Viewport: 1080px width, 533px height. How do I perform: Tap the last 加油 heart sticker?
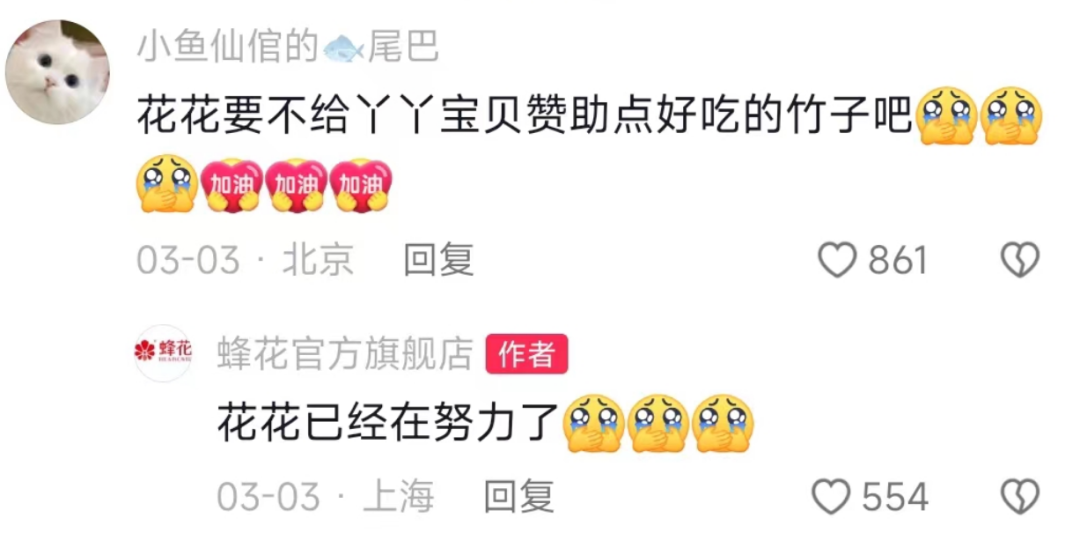click(361, 185)
